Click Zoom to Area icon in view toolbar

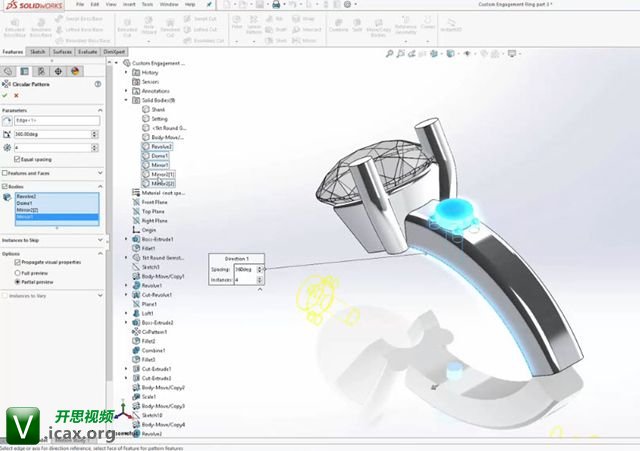[400, 53]
